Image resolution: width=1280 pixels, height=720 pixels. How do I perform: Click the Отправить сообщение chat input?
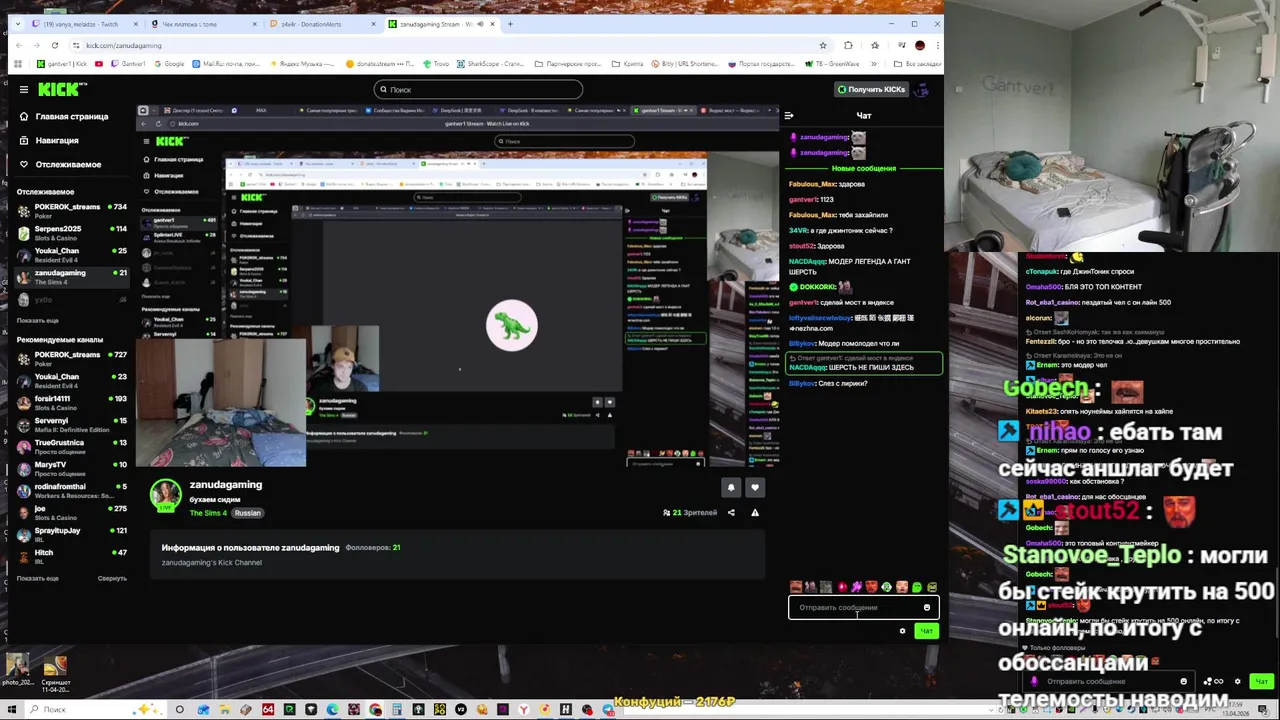(863, 608)
